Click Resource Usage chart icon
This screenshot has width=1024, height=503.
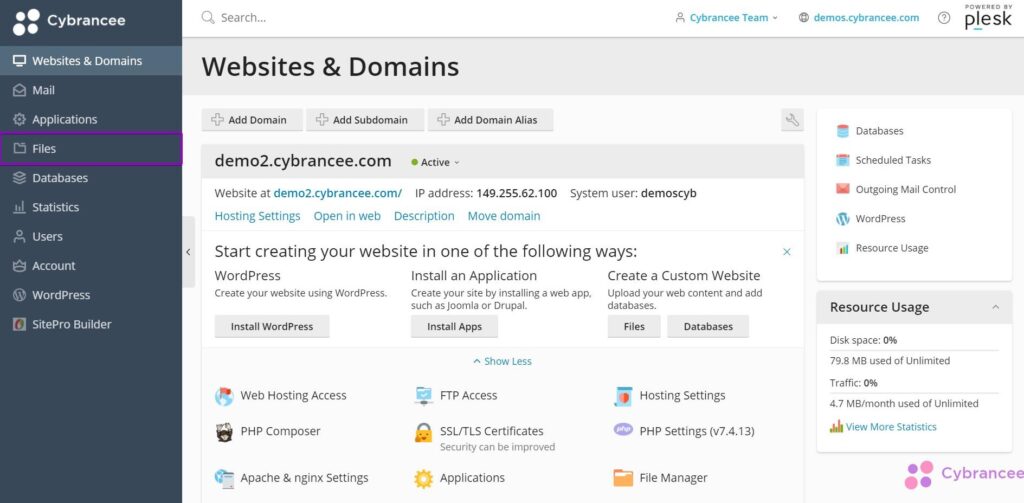[842, 248]
